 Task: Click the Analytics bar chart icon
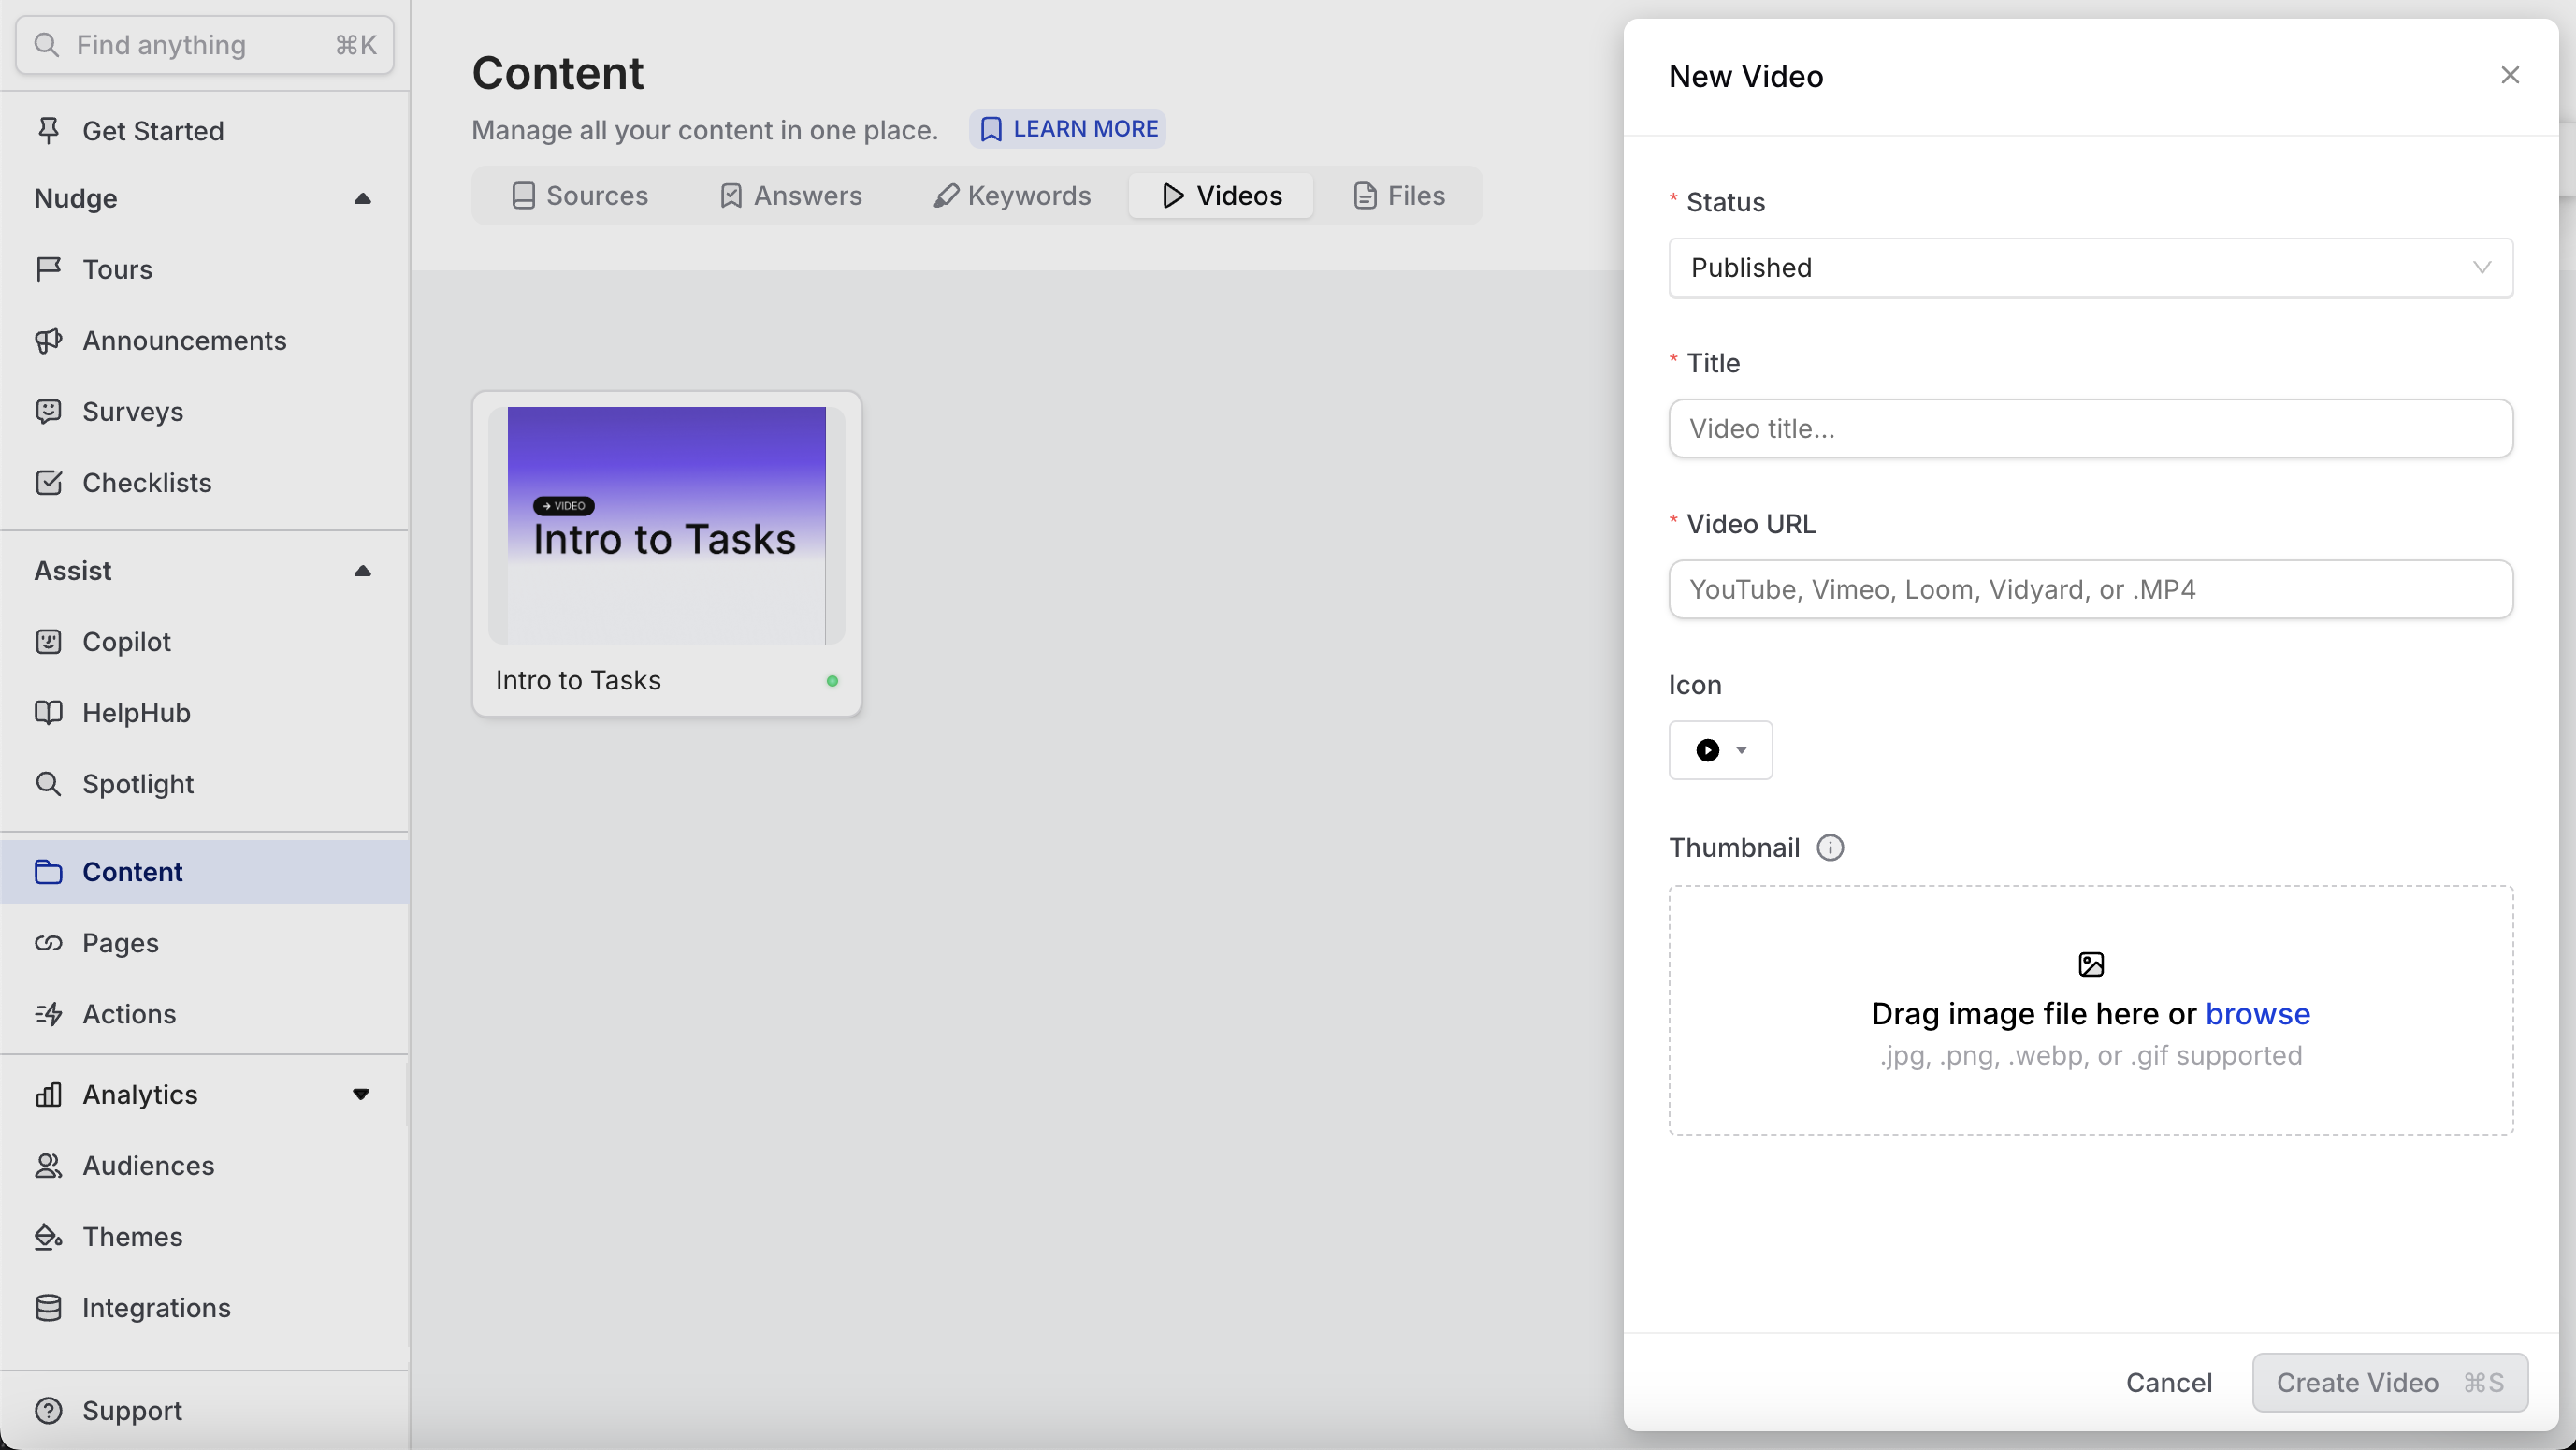coord(48,1094)
